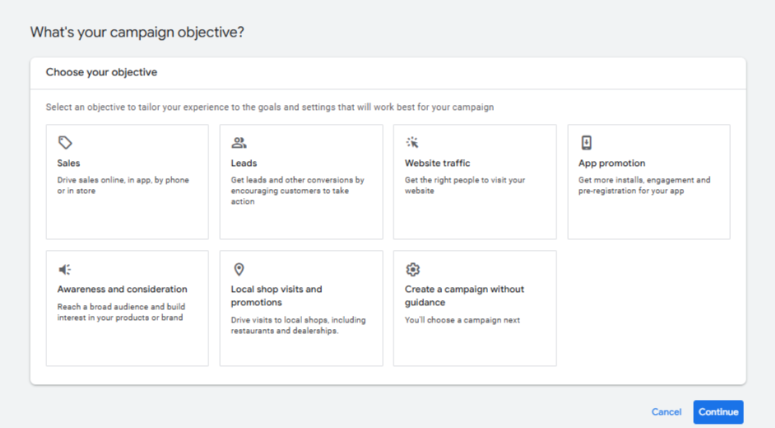Choose the Leads objective title
The height and width of the screenshot is (428, 775).
click(x=244, y=163)
